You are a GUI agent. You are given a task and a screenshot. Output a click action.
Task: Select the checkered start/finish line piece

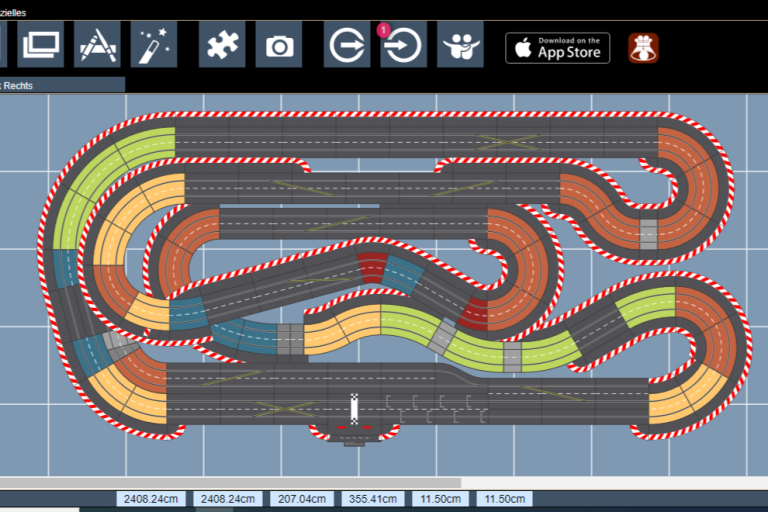[354, 409]
